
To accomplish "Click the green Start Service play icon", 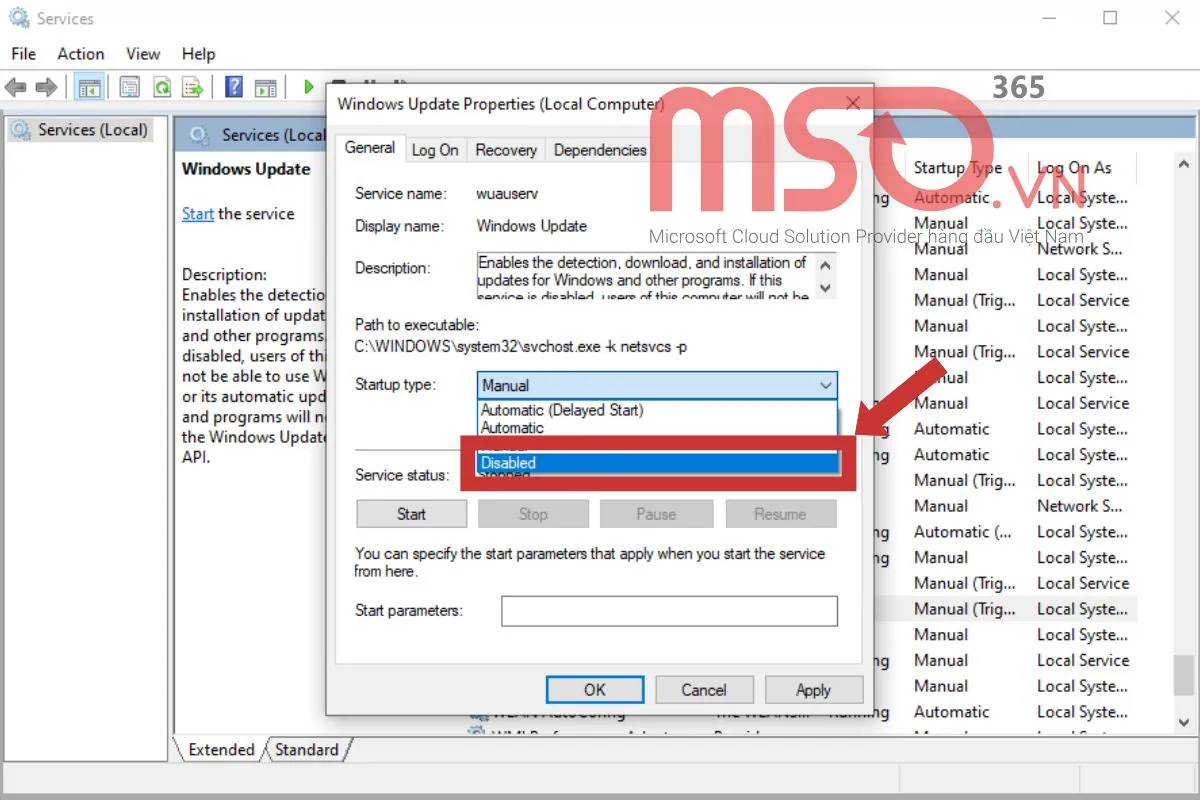I will click(x=309, y=88).
